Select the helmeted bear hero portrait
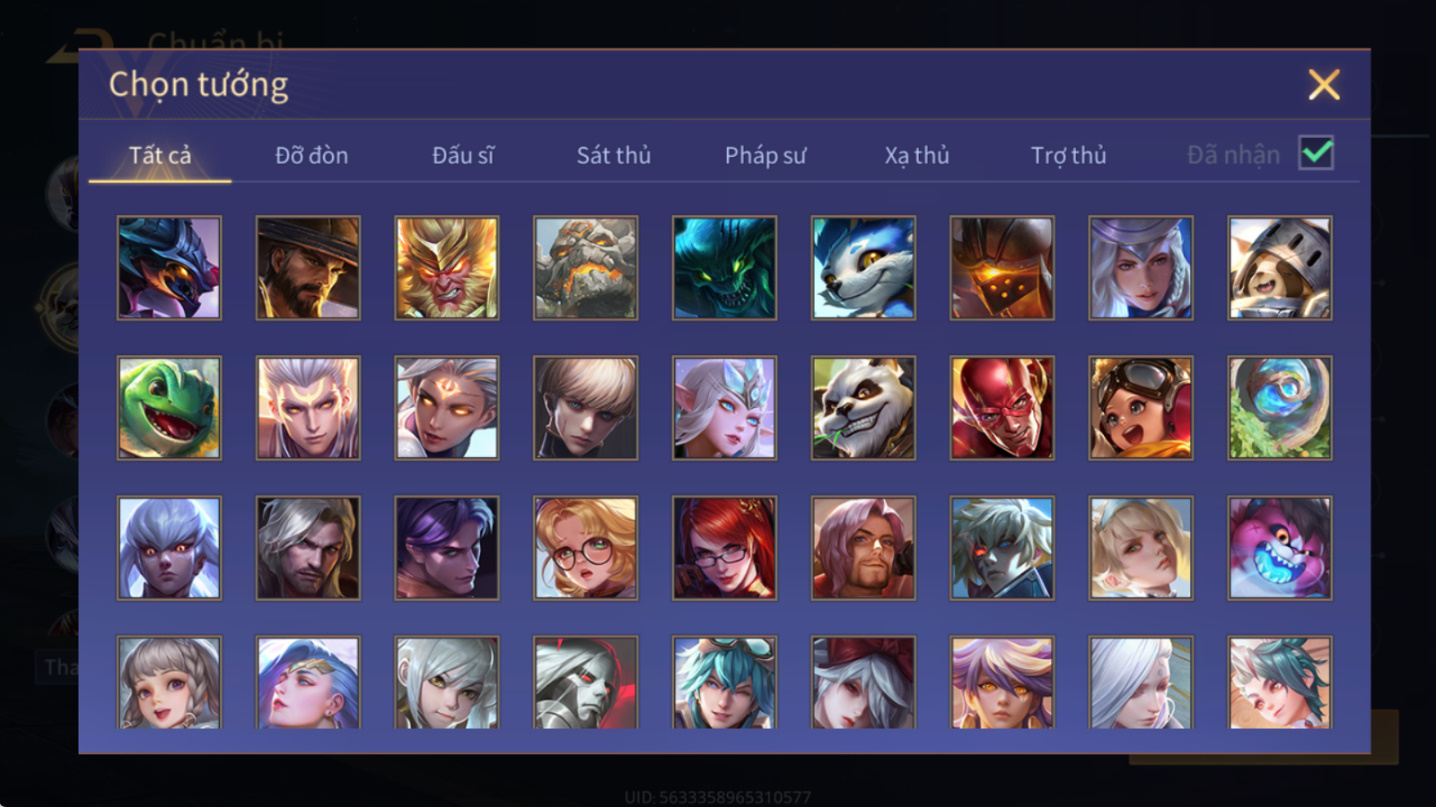Viewport: 1436px width, 807px height. tap(1280, 268)
